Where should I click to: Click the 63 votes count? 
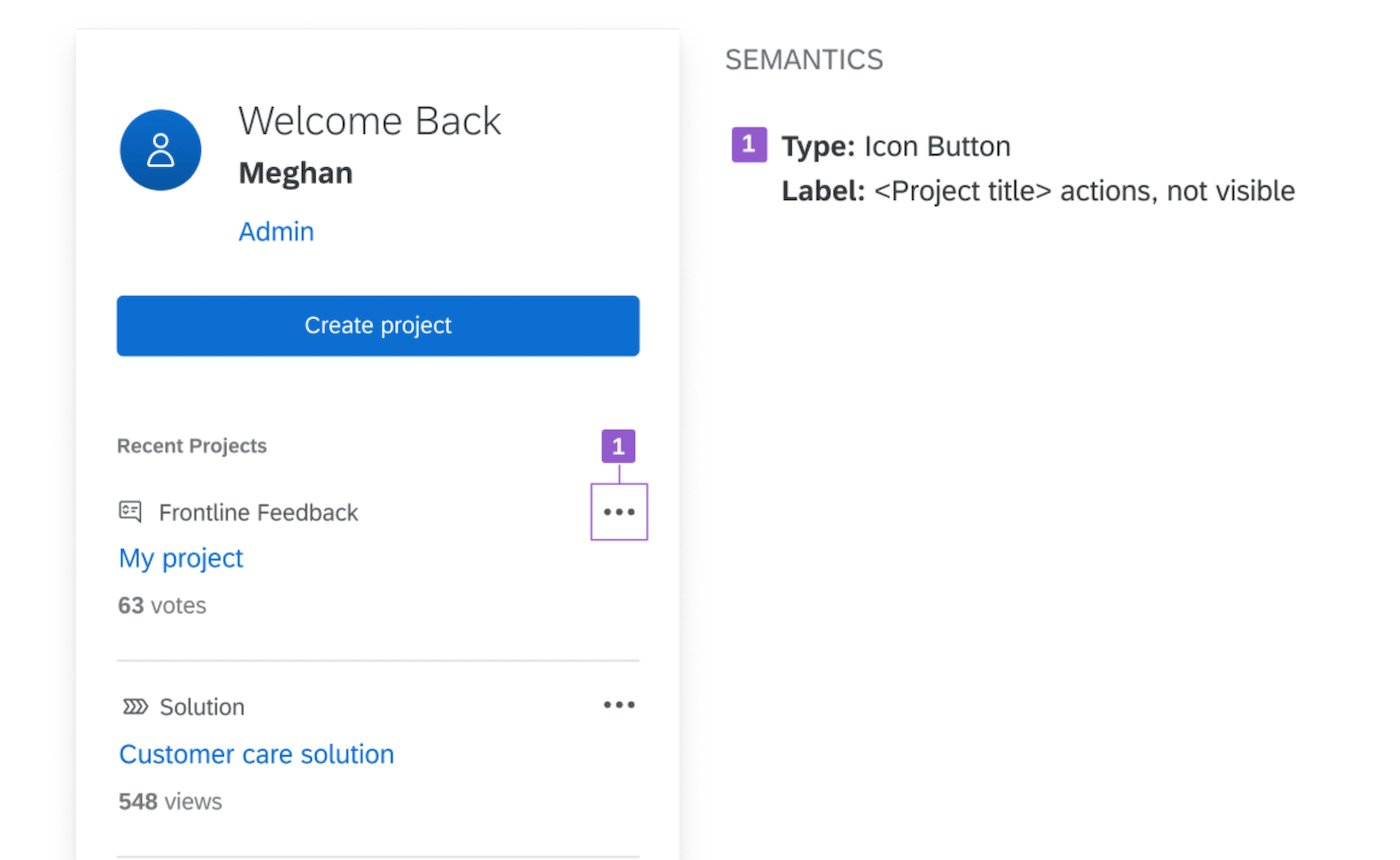pyautogui.click(x=162, y=605)
